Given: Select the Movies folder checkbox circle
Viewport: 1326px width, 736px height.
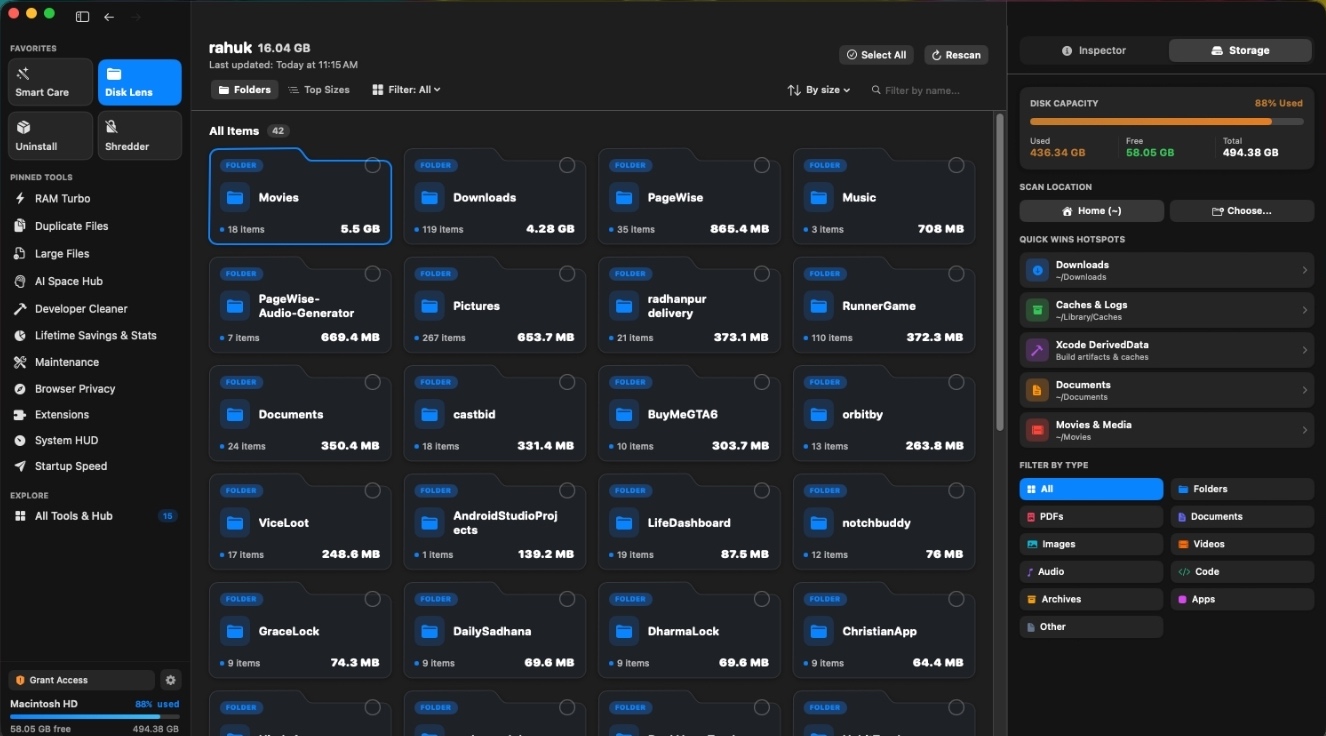Looking at the screenshot, I should click(372, 166).
